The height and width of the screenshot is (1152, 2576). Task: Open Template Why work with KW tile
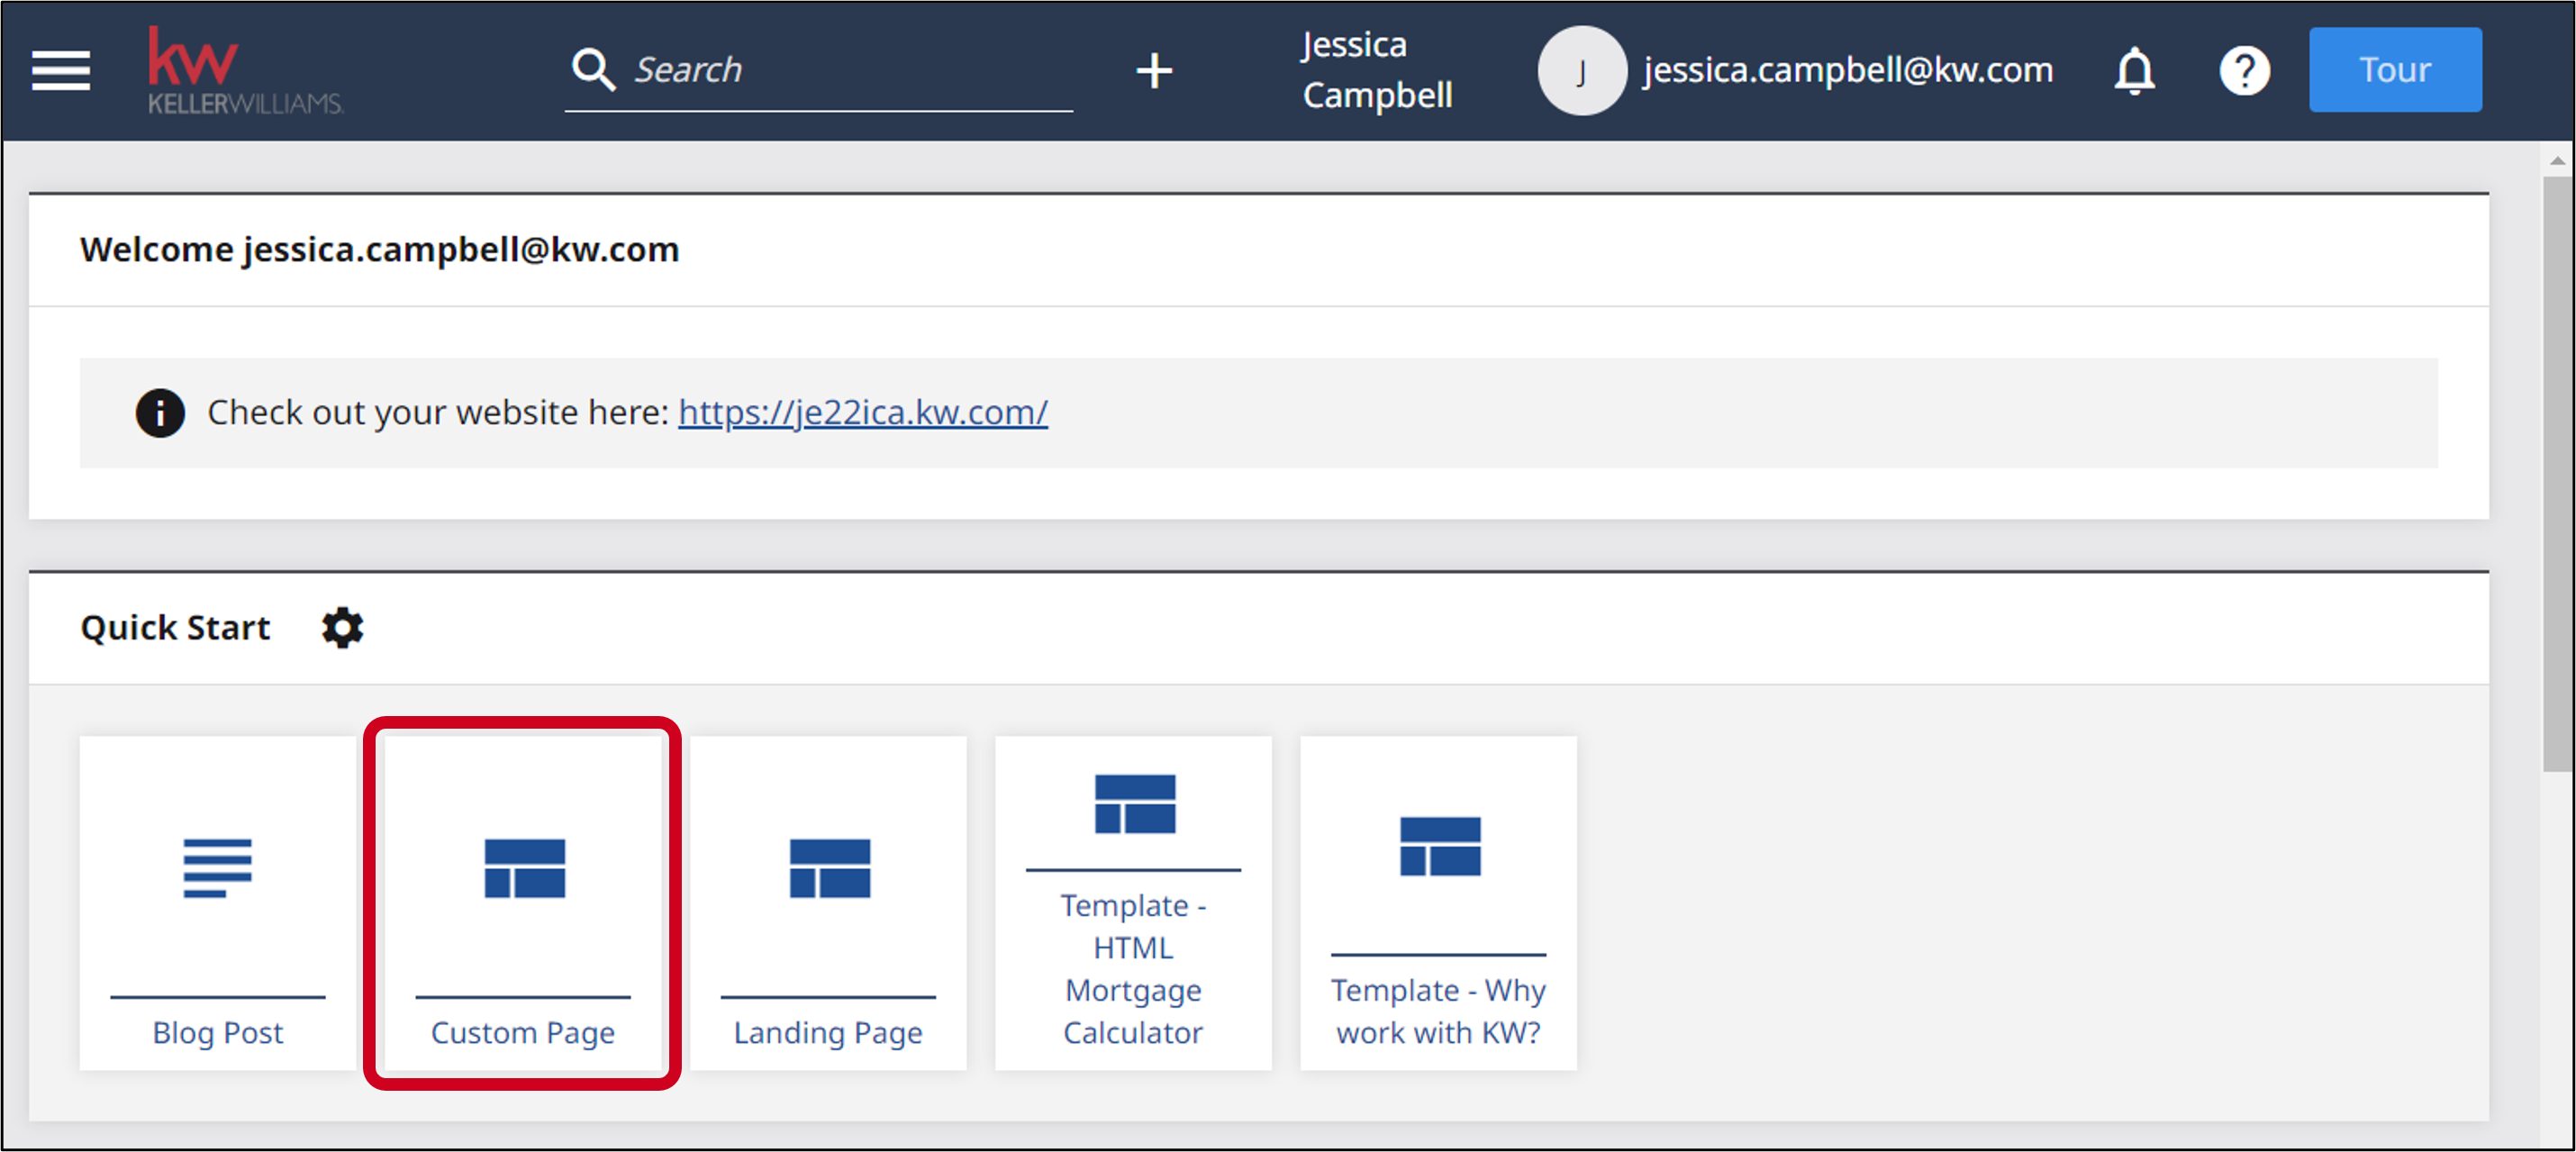pos(1438,903)
